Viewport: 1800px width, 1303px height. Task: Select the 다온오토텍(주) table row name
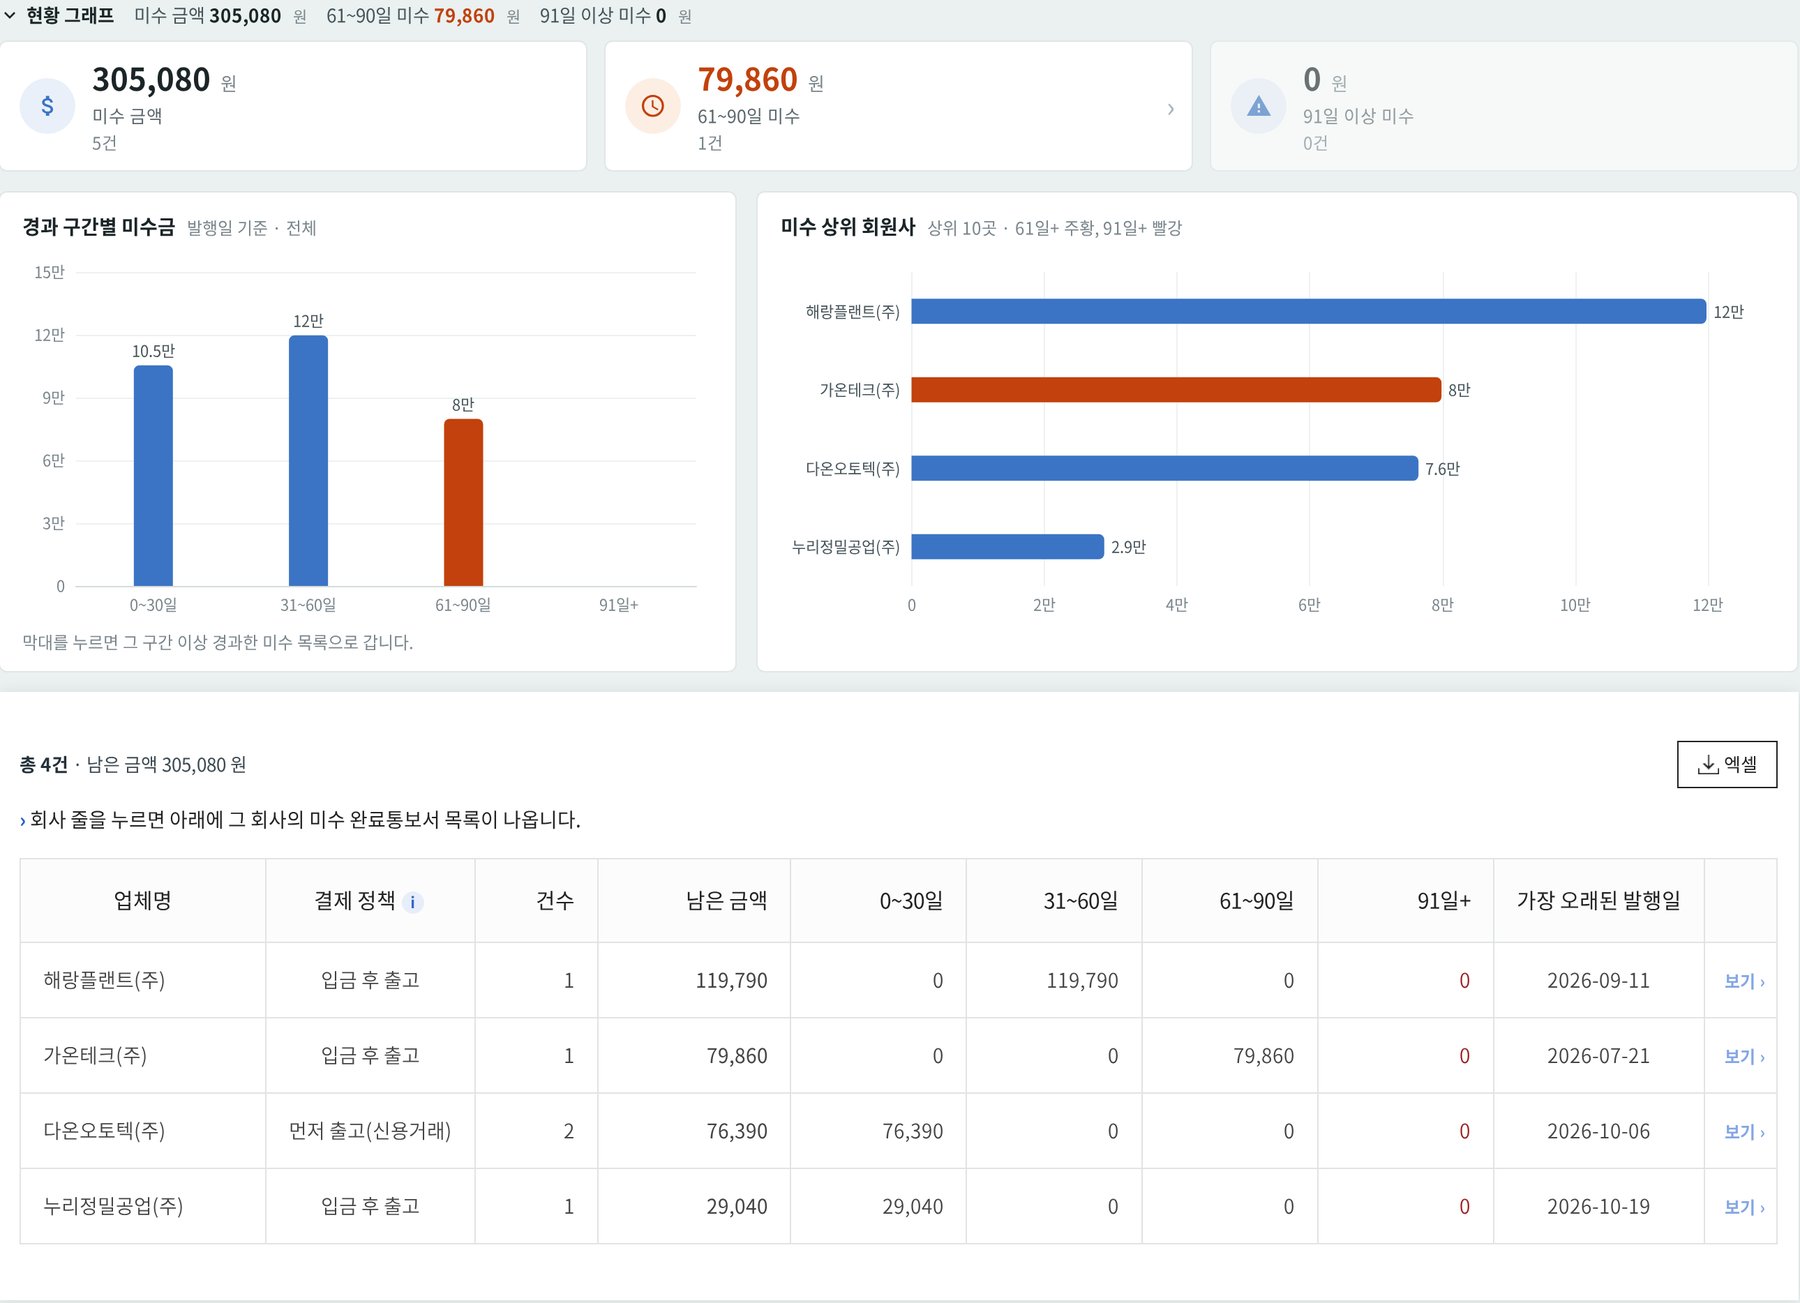104,1131
